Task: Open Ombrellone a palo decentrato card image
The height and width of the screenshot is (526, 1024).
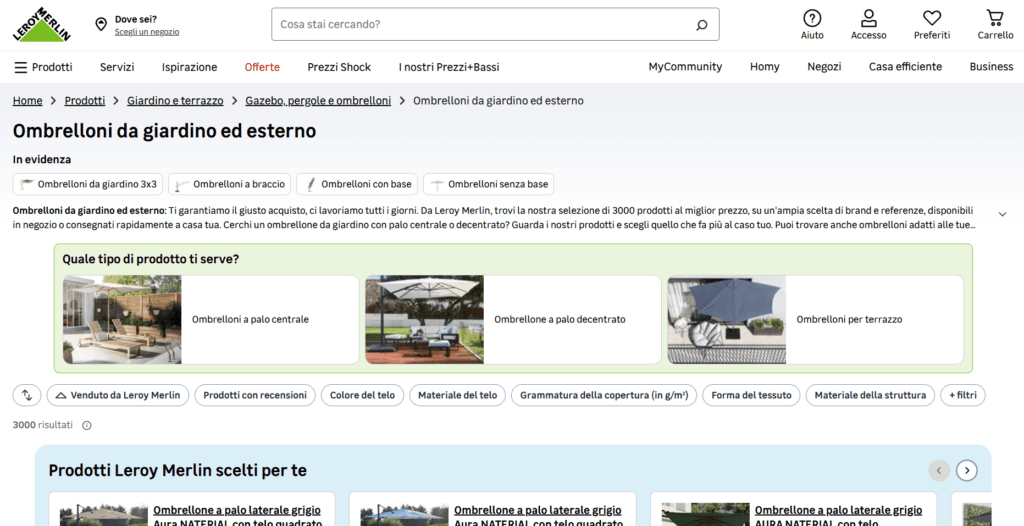Action: (x=424, y=320)
